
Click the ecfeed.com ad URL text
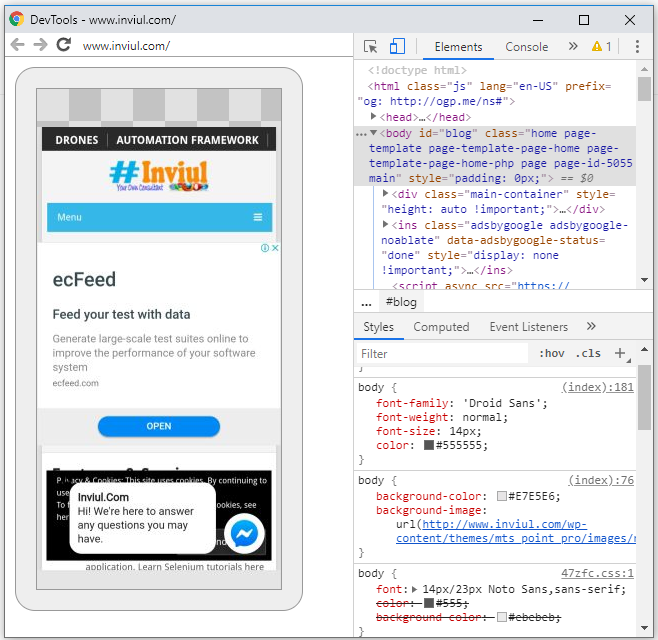pyautogui.click(x=76, y=383)
